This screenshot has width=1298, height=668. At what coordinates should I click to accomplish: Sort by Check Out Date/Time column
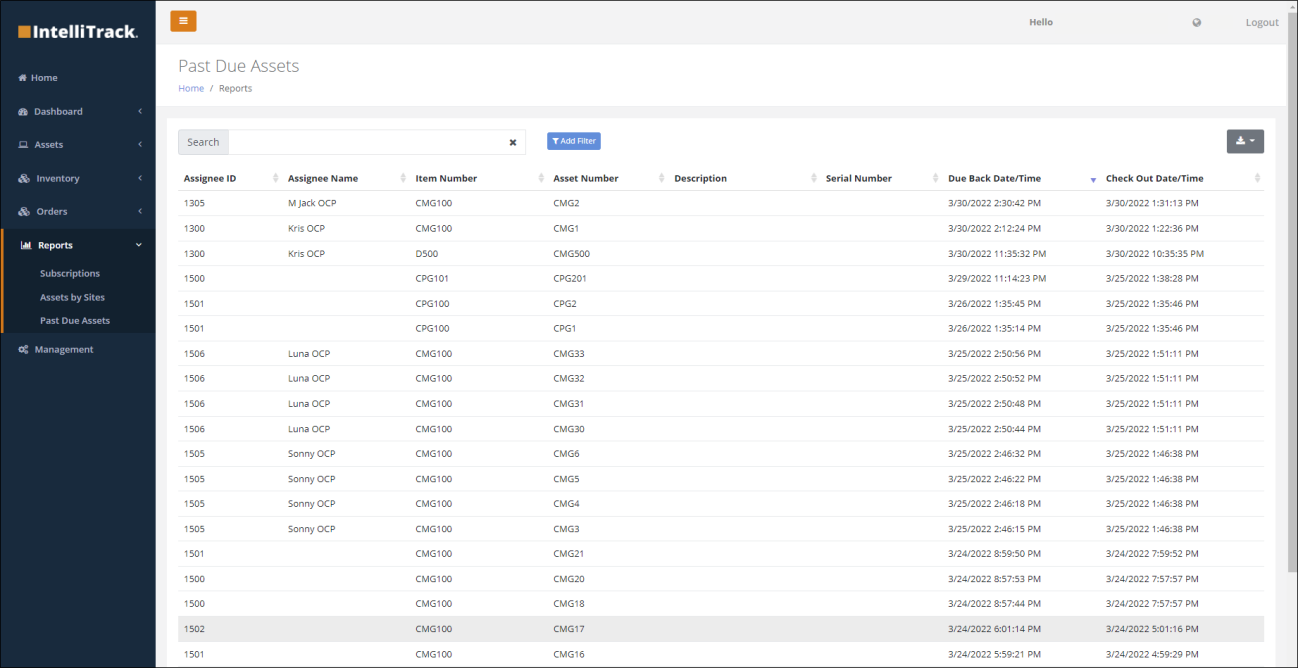pyautogui.click(x=1155, y=178)
